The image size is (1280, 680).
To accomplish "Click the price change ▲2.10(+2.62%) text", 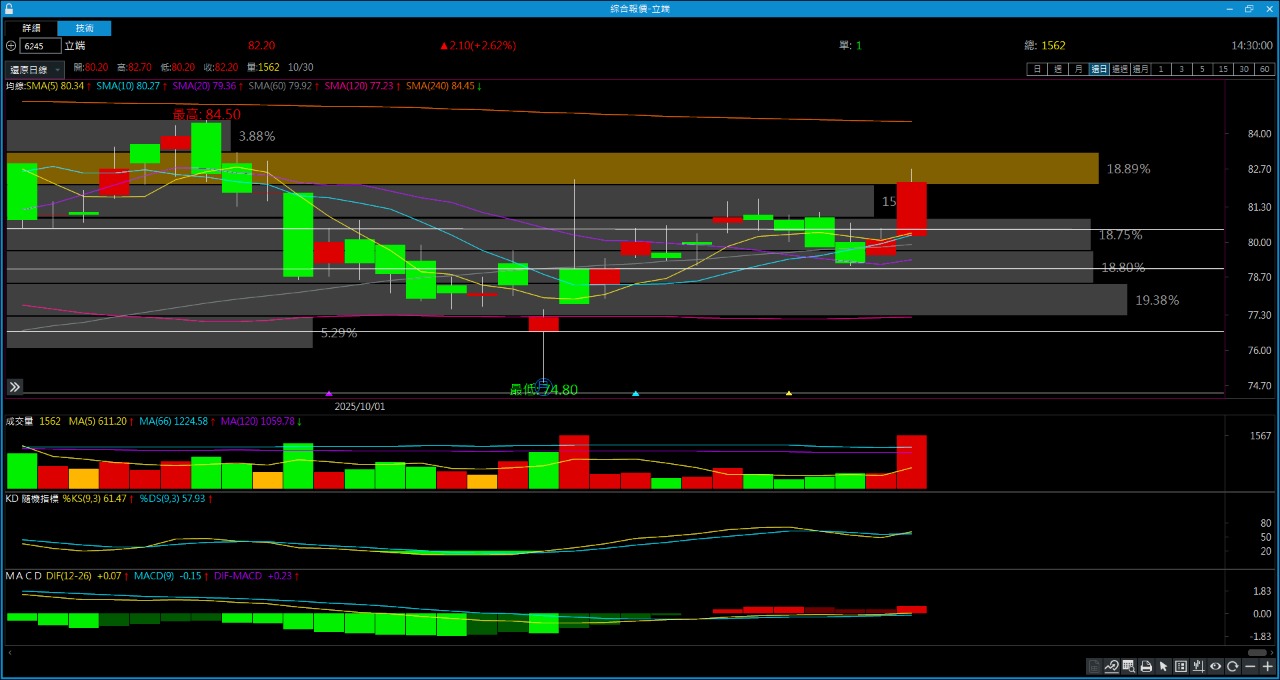I will pyautogui.click(x=477, y=46).
